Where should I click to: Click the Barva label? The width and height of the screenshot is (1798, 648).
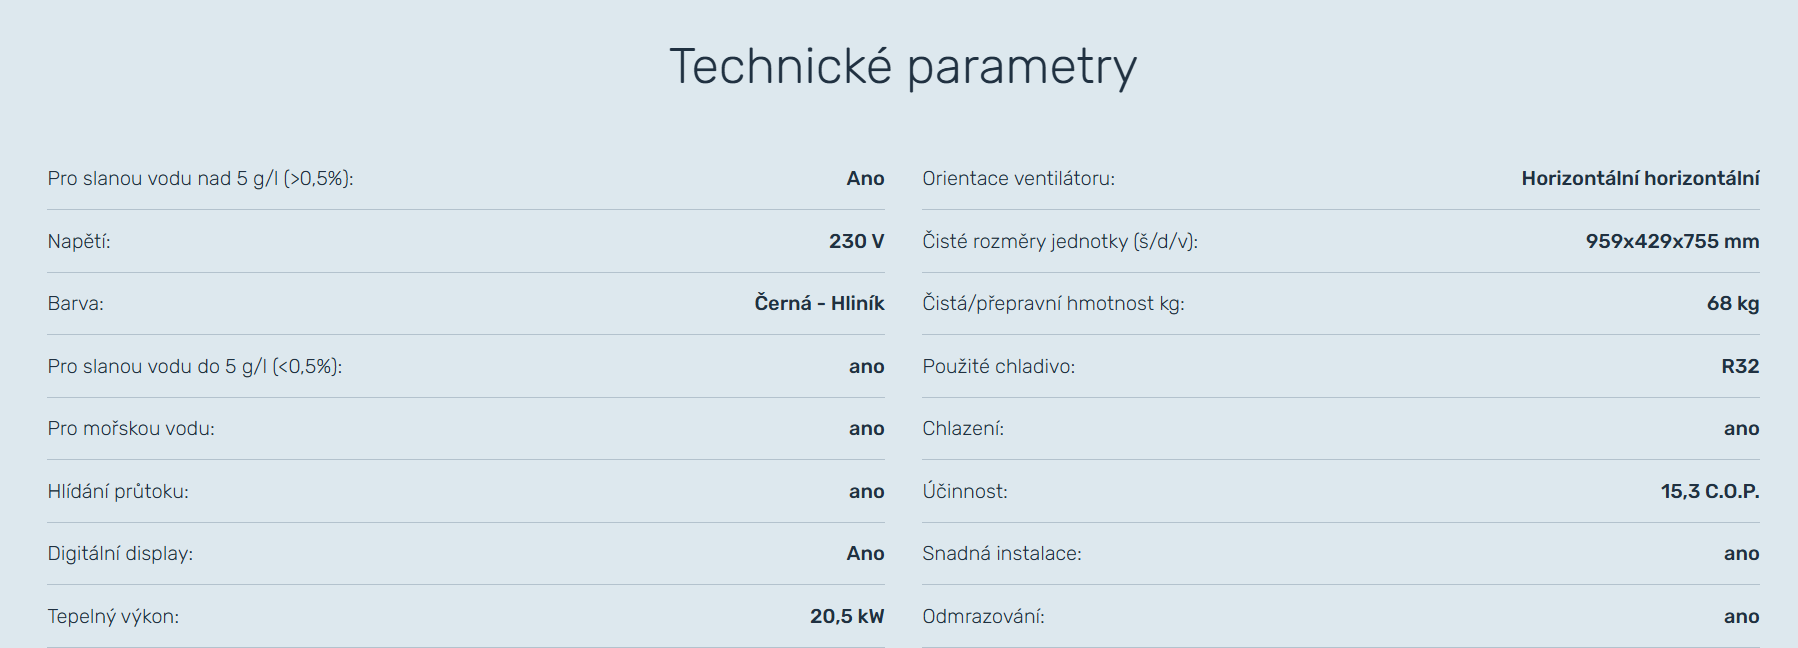[x=76, y=304]
